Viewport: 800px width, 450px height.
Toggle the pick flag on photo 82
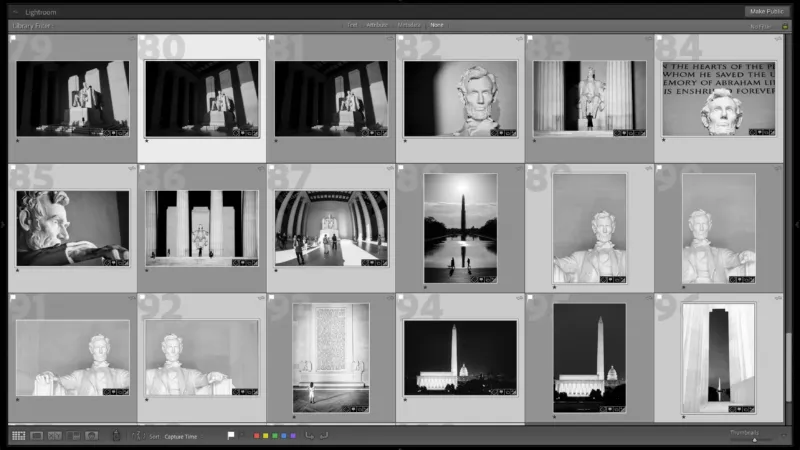401,38
